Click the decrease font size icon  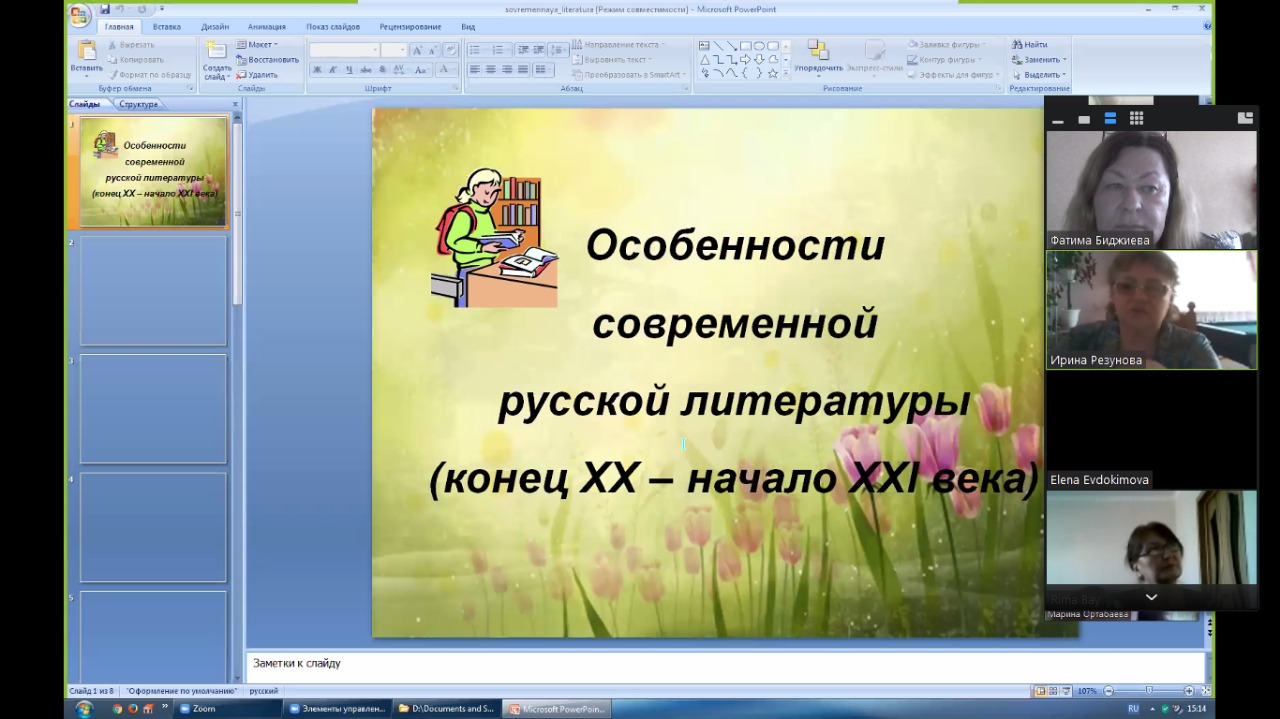(432, 50)
